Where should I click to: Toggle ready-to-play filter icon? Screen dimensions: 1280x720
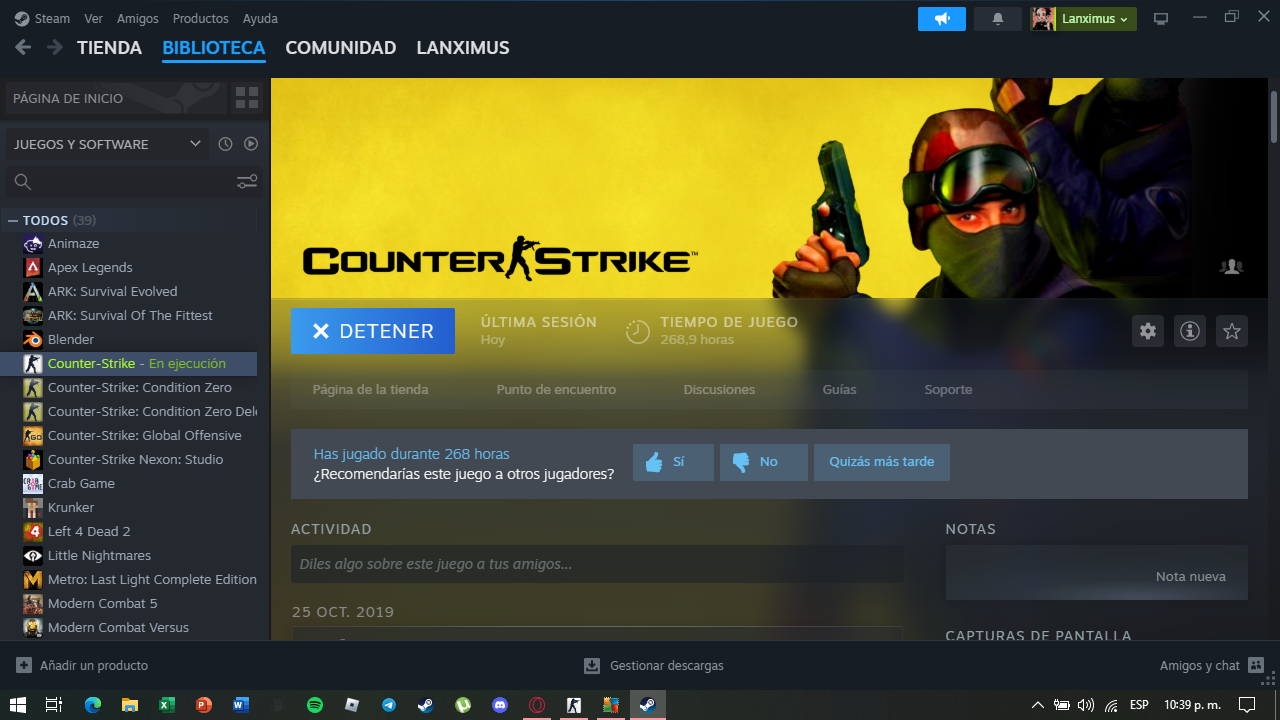point(251,144)
